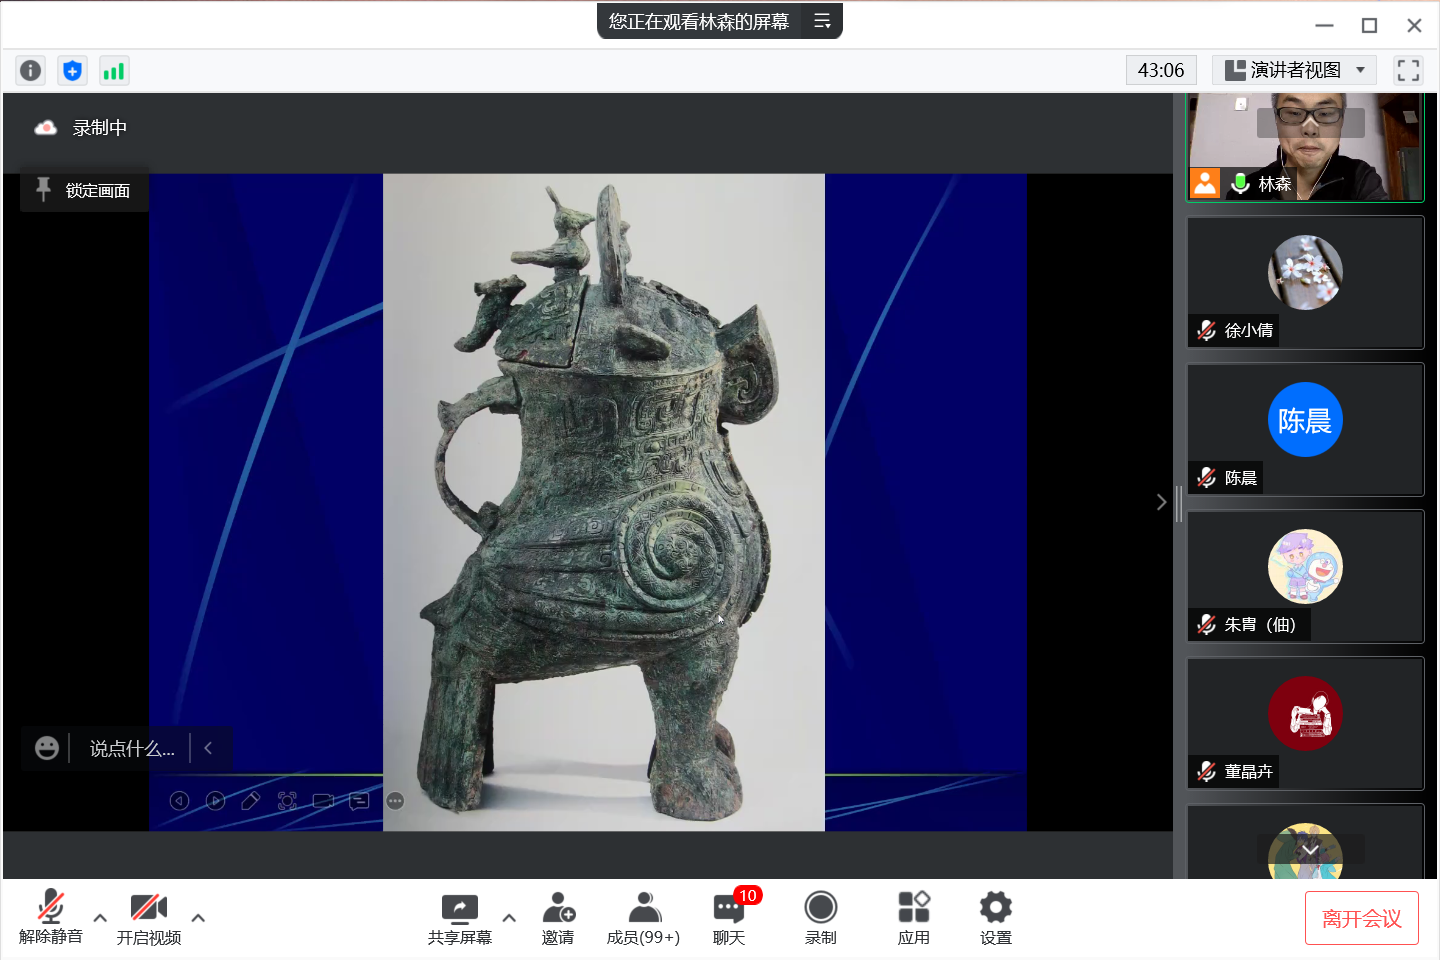
Task: Enter fullscreen mode
Action: [1408, 70]
